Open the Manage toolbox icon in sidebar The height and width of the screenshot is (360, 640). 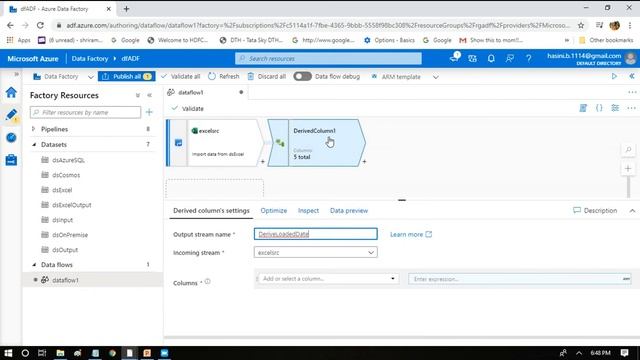coord(11,160)
